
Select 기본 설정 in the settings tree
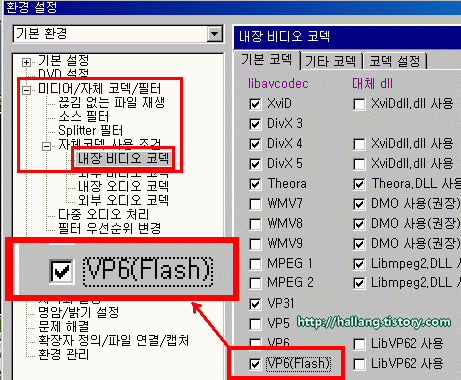(x=63, y=61)
